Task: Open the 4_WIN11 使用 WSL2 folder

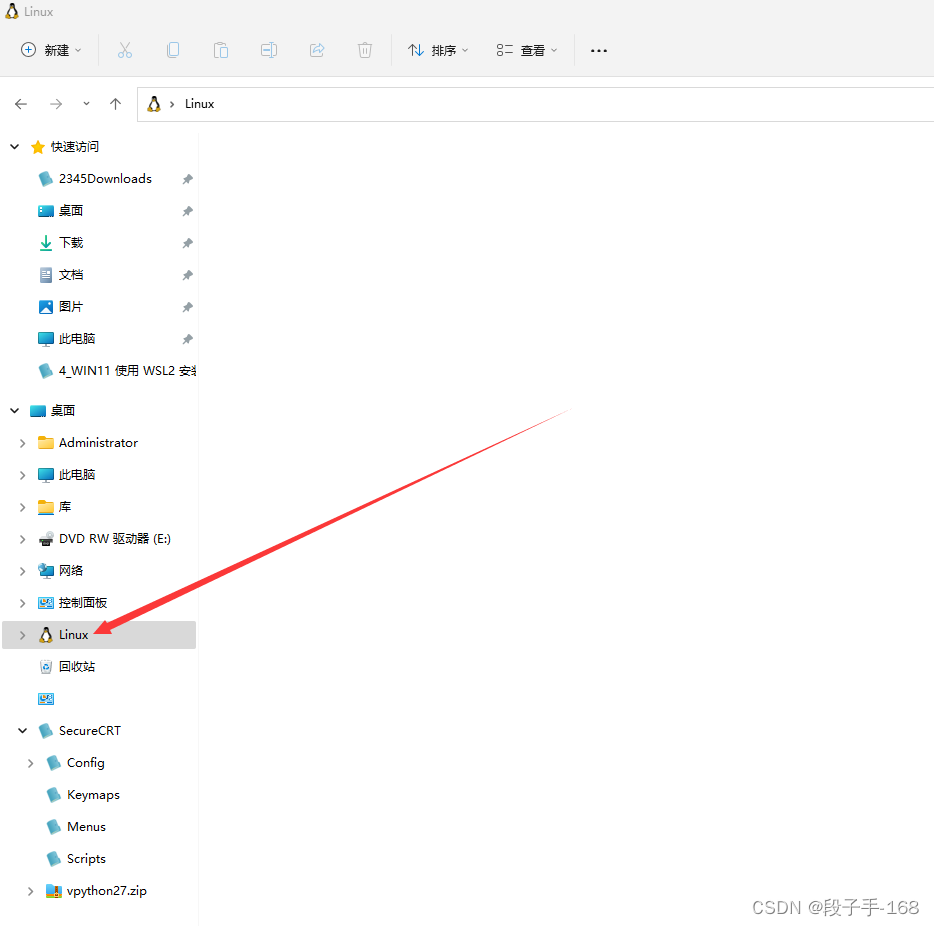Action: (127, 371)
